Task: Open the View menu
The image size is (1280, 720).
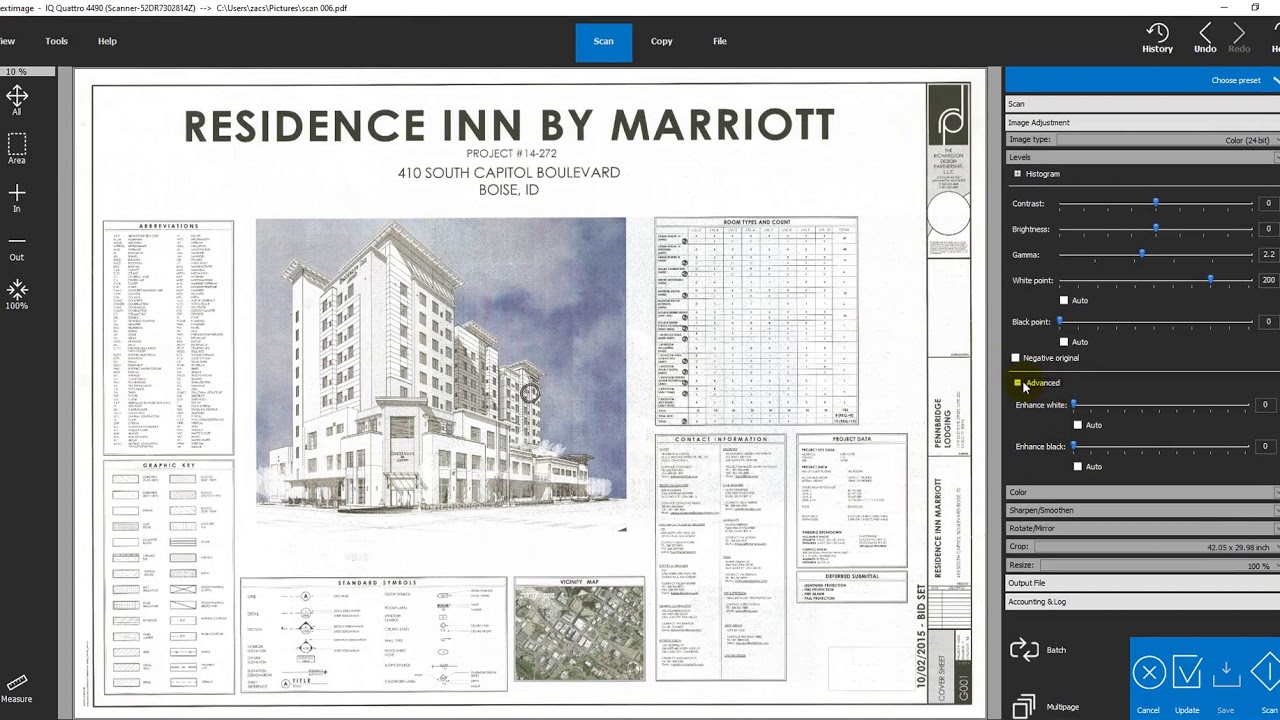Action: [7, 41]
